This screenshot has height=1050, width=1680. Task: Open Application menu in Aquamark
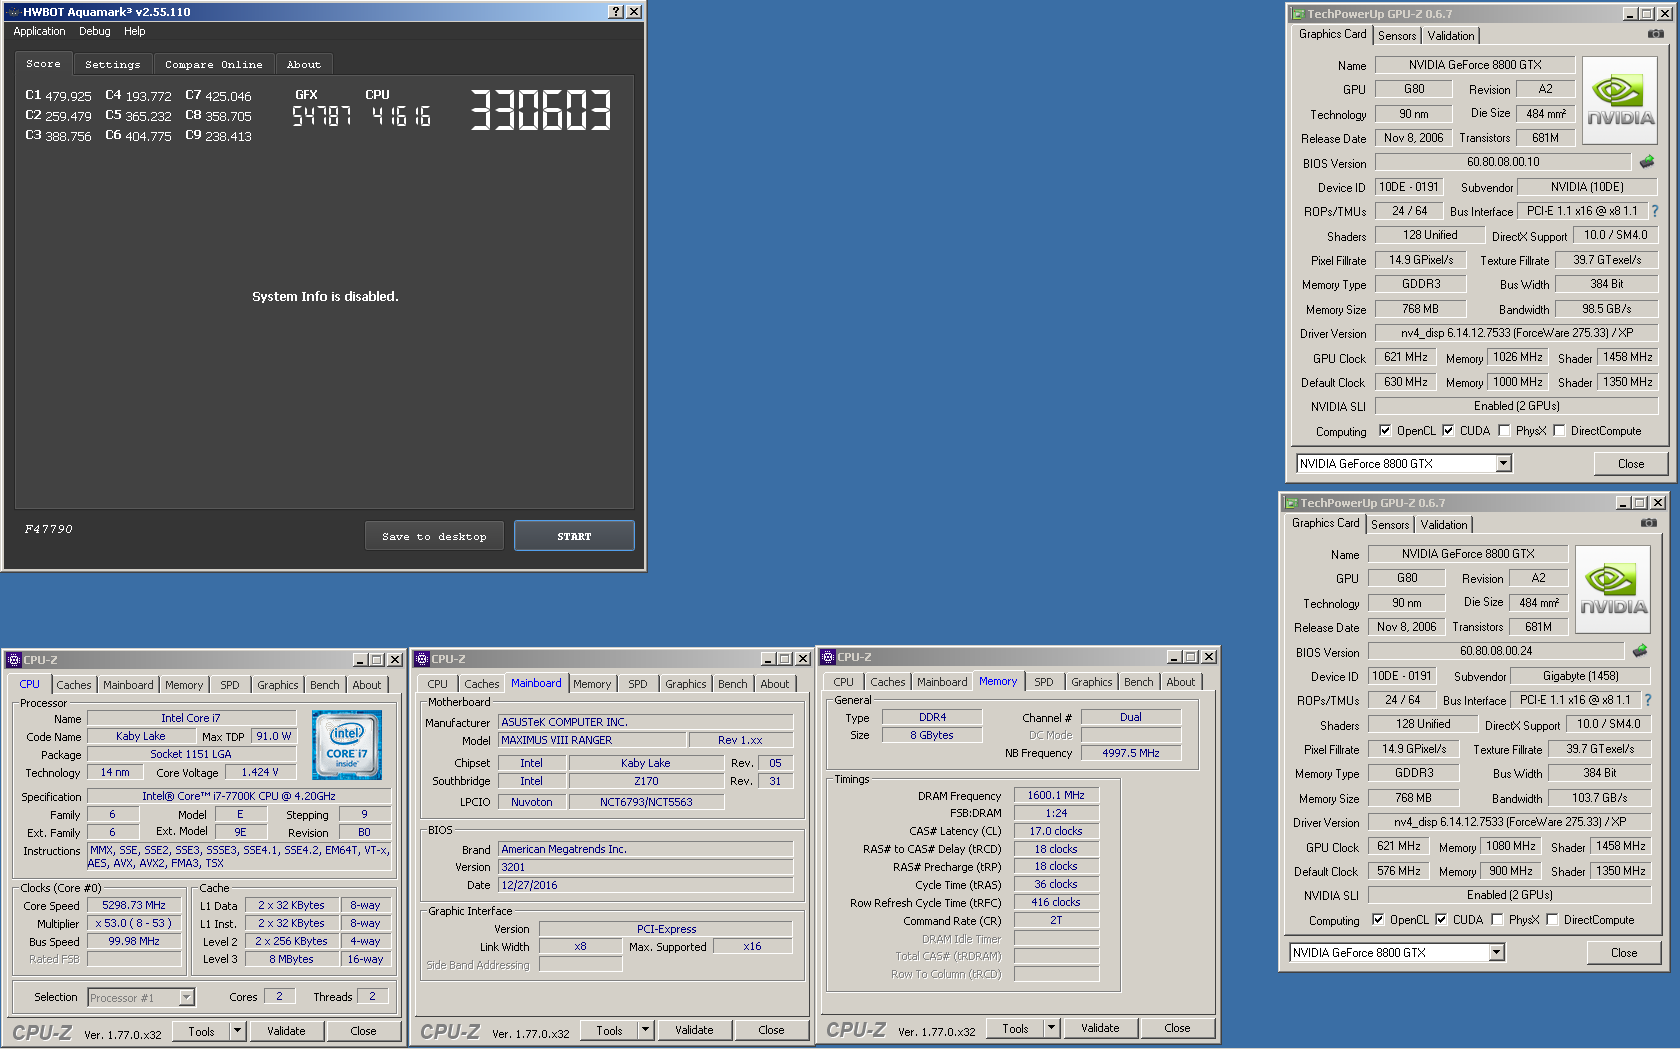pos(39,31)
